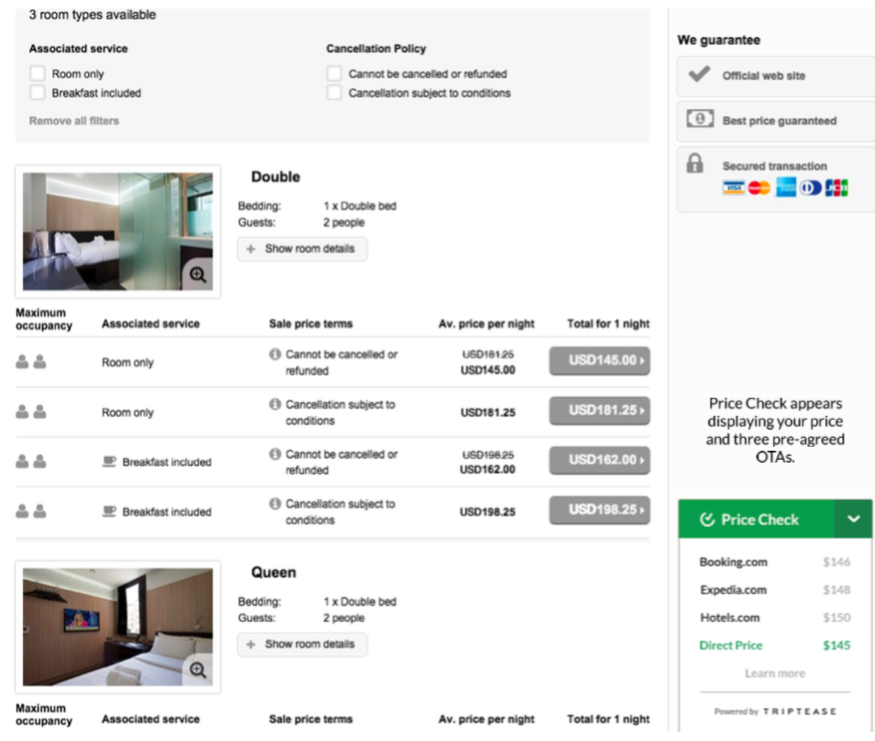The width and height of the screenshot is (875, 741).
Task: Click info icon on USD162.00 breakfast rate terms
Action: click(x=275, y=454)
